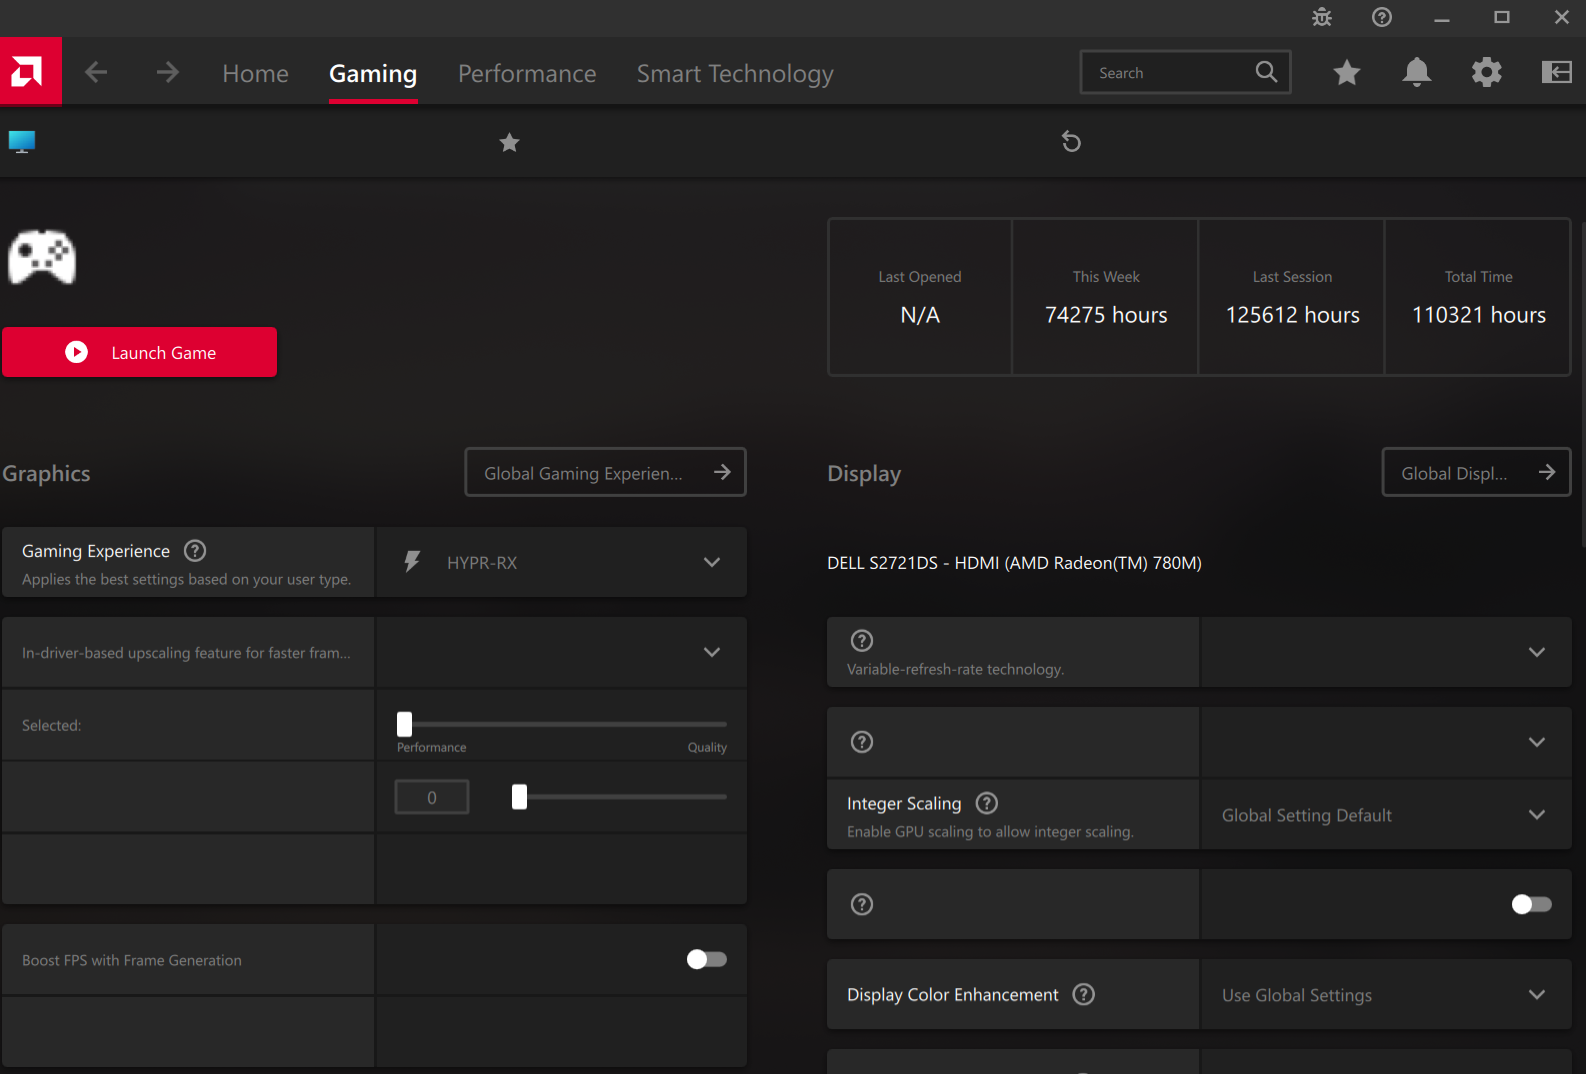
Task: Click the numeric field showing 0
Action: [x=432, y=797]
